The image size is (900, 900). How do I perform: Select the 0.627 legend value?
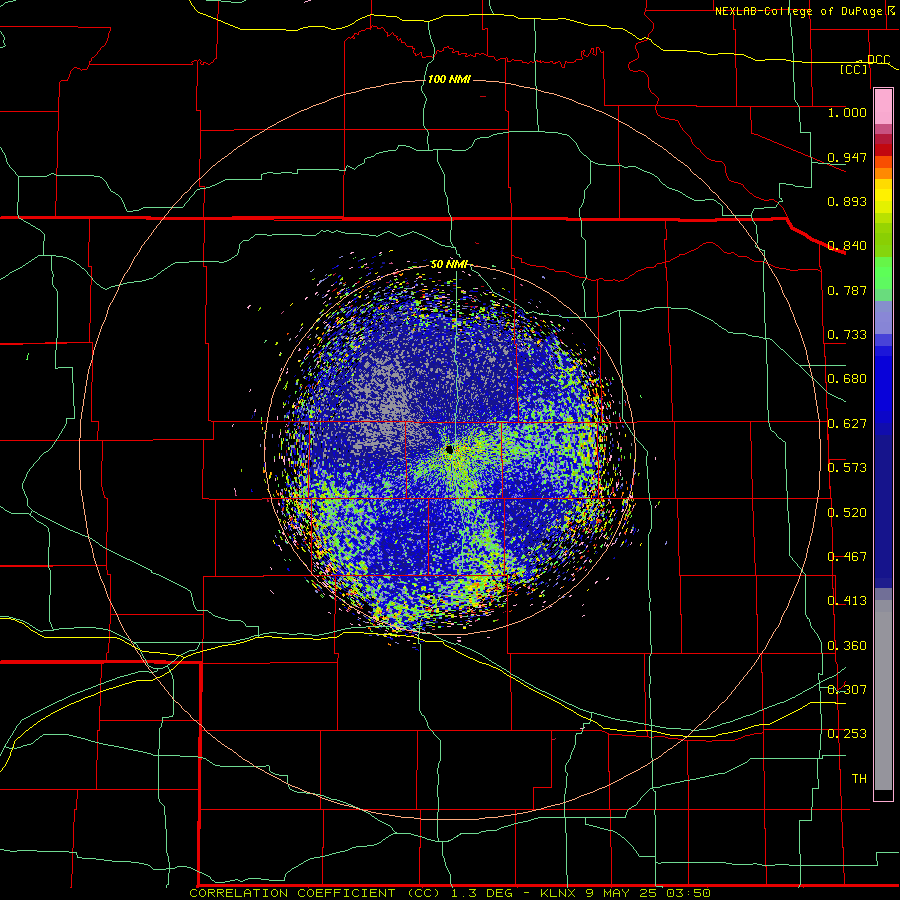tap(847, 424)
